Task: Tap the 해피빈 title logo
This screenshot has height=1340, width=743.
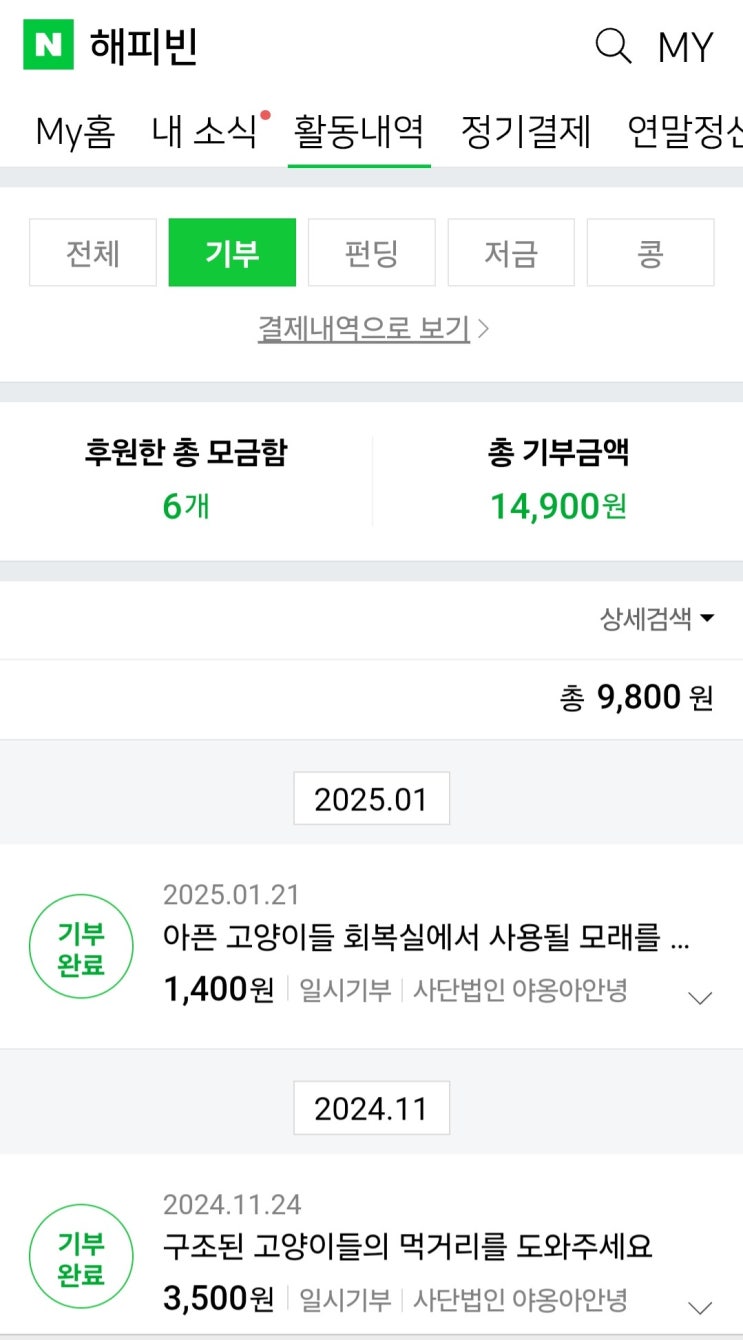Action: 143,46
